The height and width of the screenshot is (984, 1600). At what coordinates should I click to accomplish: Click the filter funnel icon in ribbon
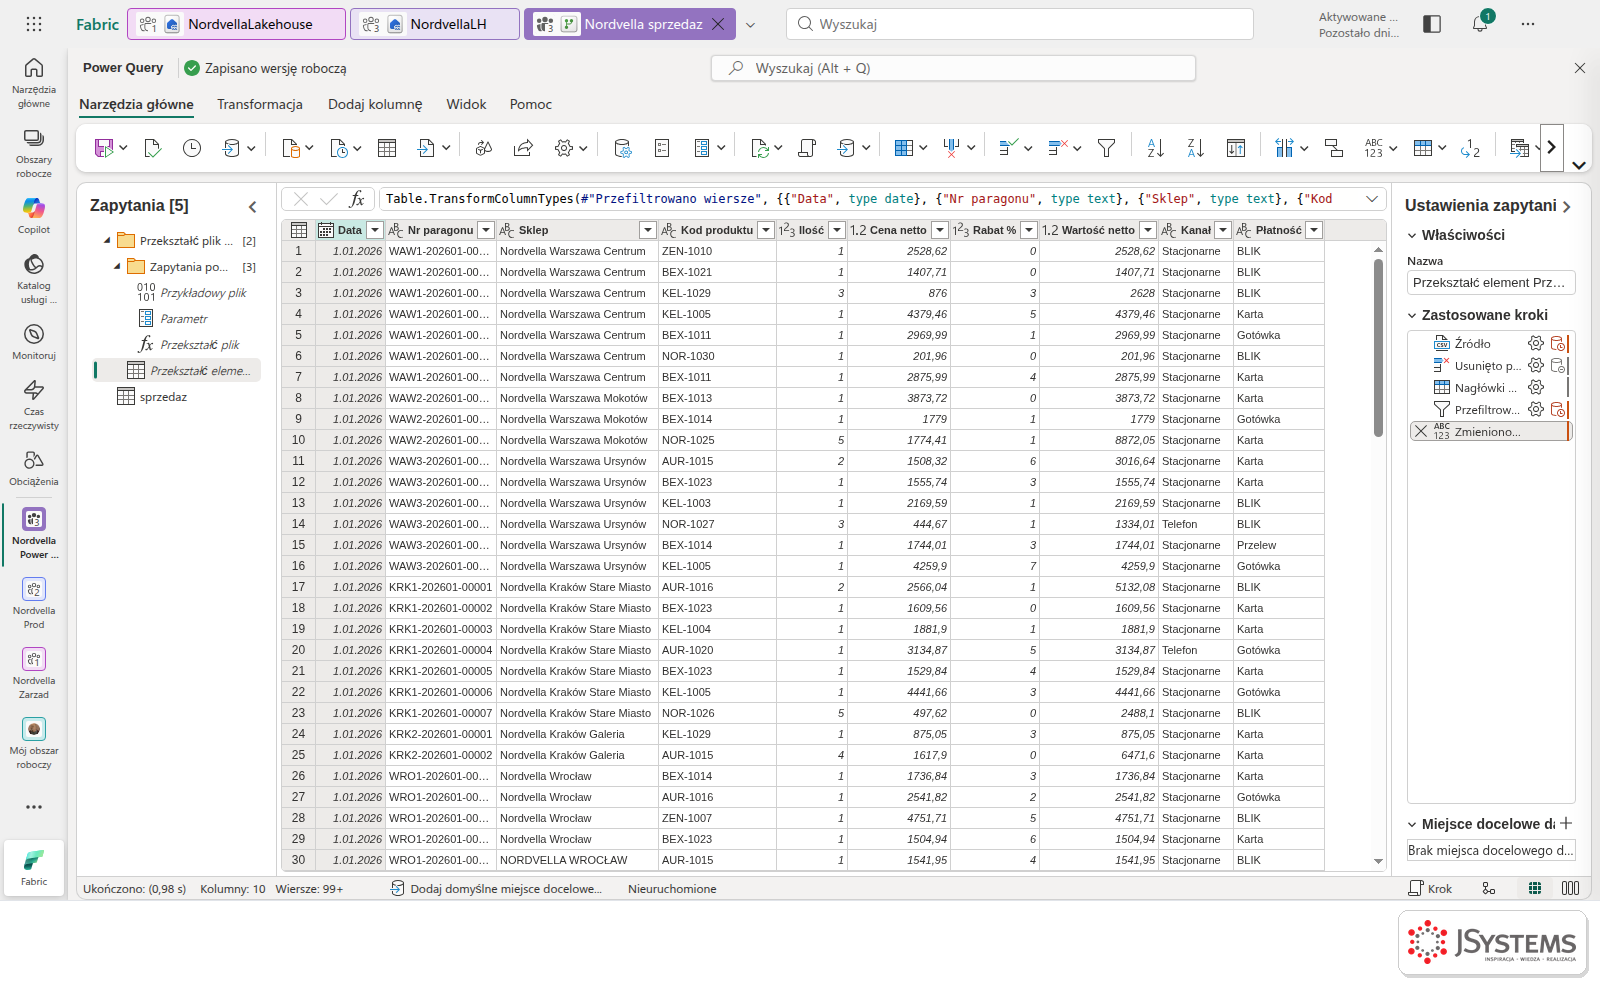click(x=1107, y=148)
